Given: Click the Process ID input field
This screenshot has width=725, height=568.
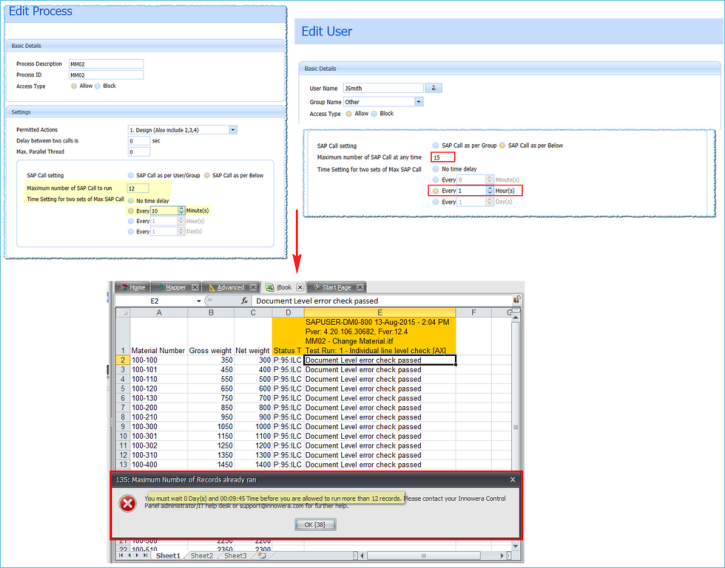Looking at the screenshot, I should click(106, 75).
